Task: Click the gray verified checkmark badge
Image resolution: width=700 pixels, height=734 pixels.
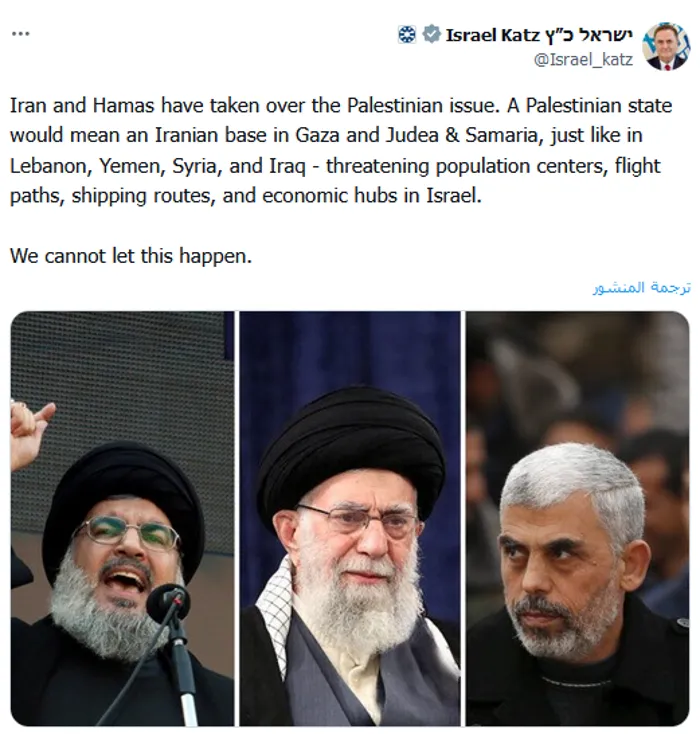Action: tap(431, 35)
